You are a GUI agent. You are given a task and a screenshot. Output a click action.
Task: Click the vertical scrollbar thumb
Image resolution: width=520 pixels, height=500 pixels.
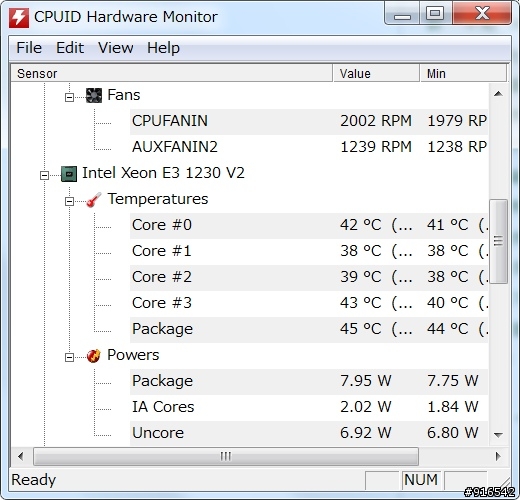pos(498,241)
